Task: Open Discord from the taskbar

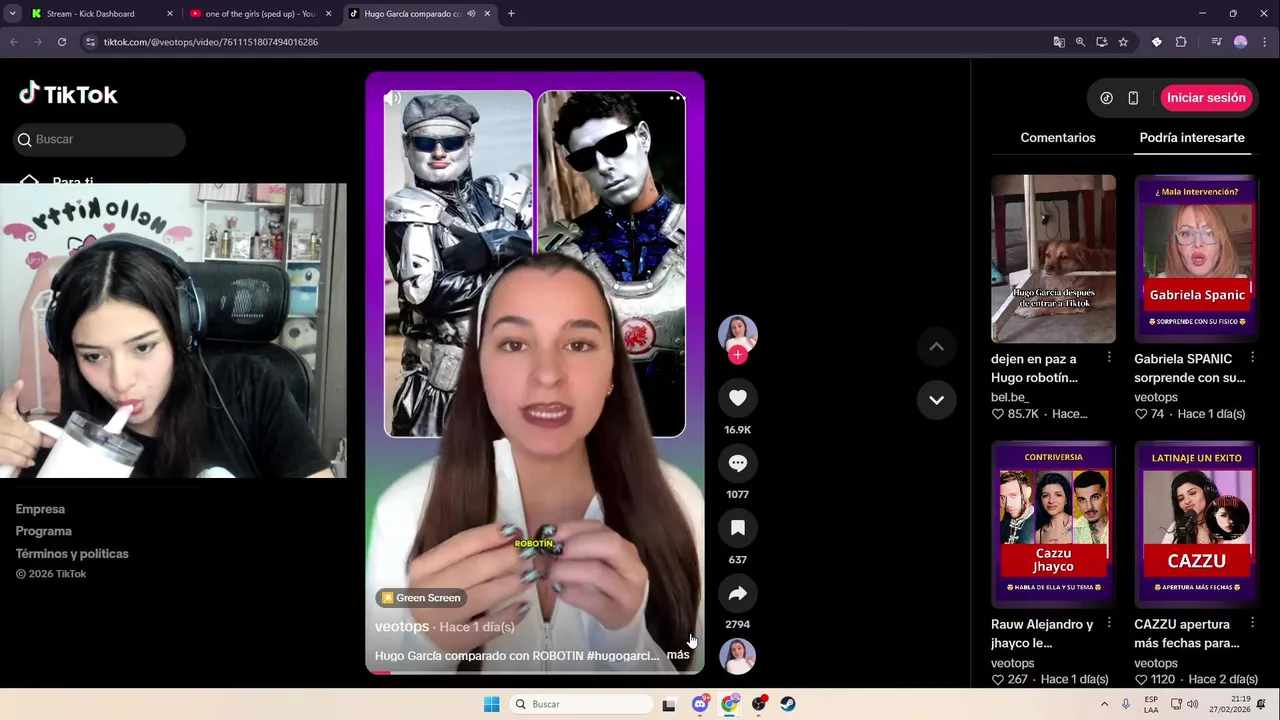Action: [700, 704]
